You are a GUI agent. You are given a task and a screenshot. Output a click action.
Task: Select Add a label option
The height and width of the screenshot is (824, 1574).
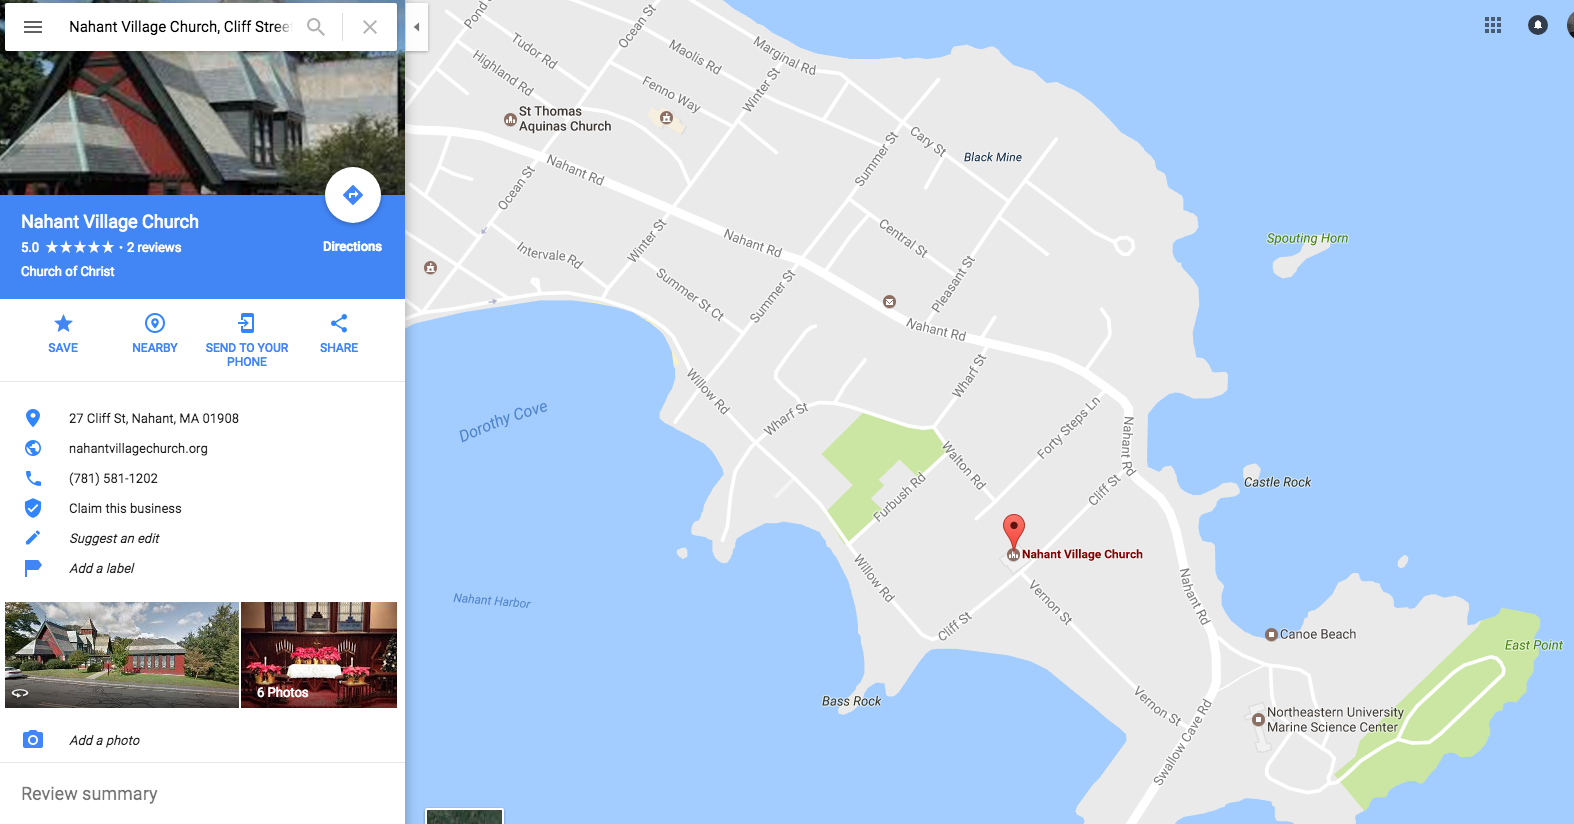101,568
